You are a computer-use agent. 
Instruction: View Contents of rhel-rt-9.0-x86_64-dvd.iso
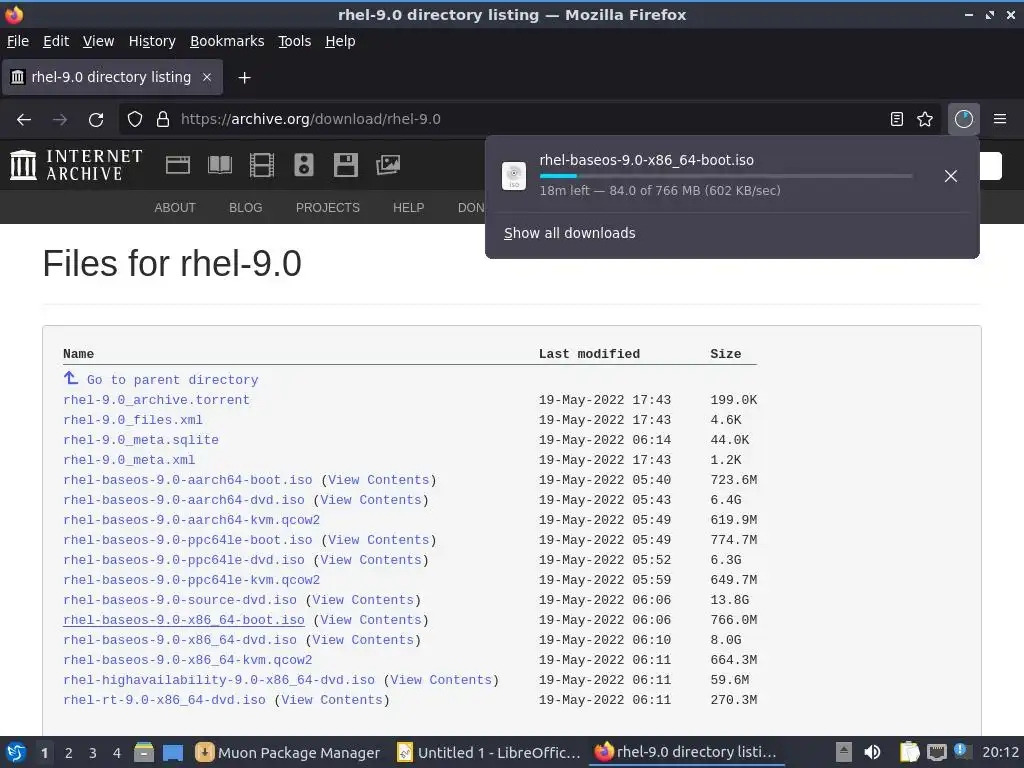[331, 700]
